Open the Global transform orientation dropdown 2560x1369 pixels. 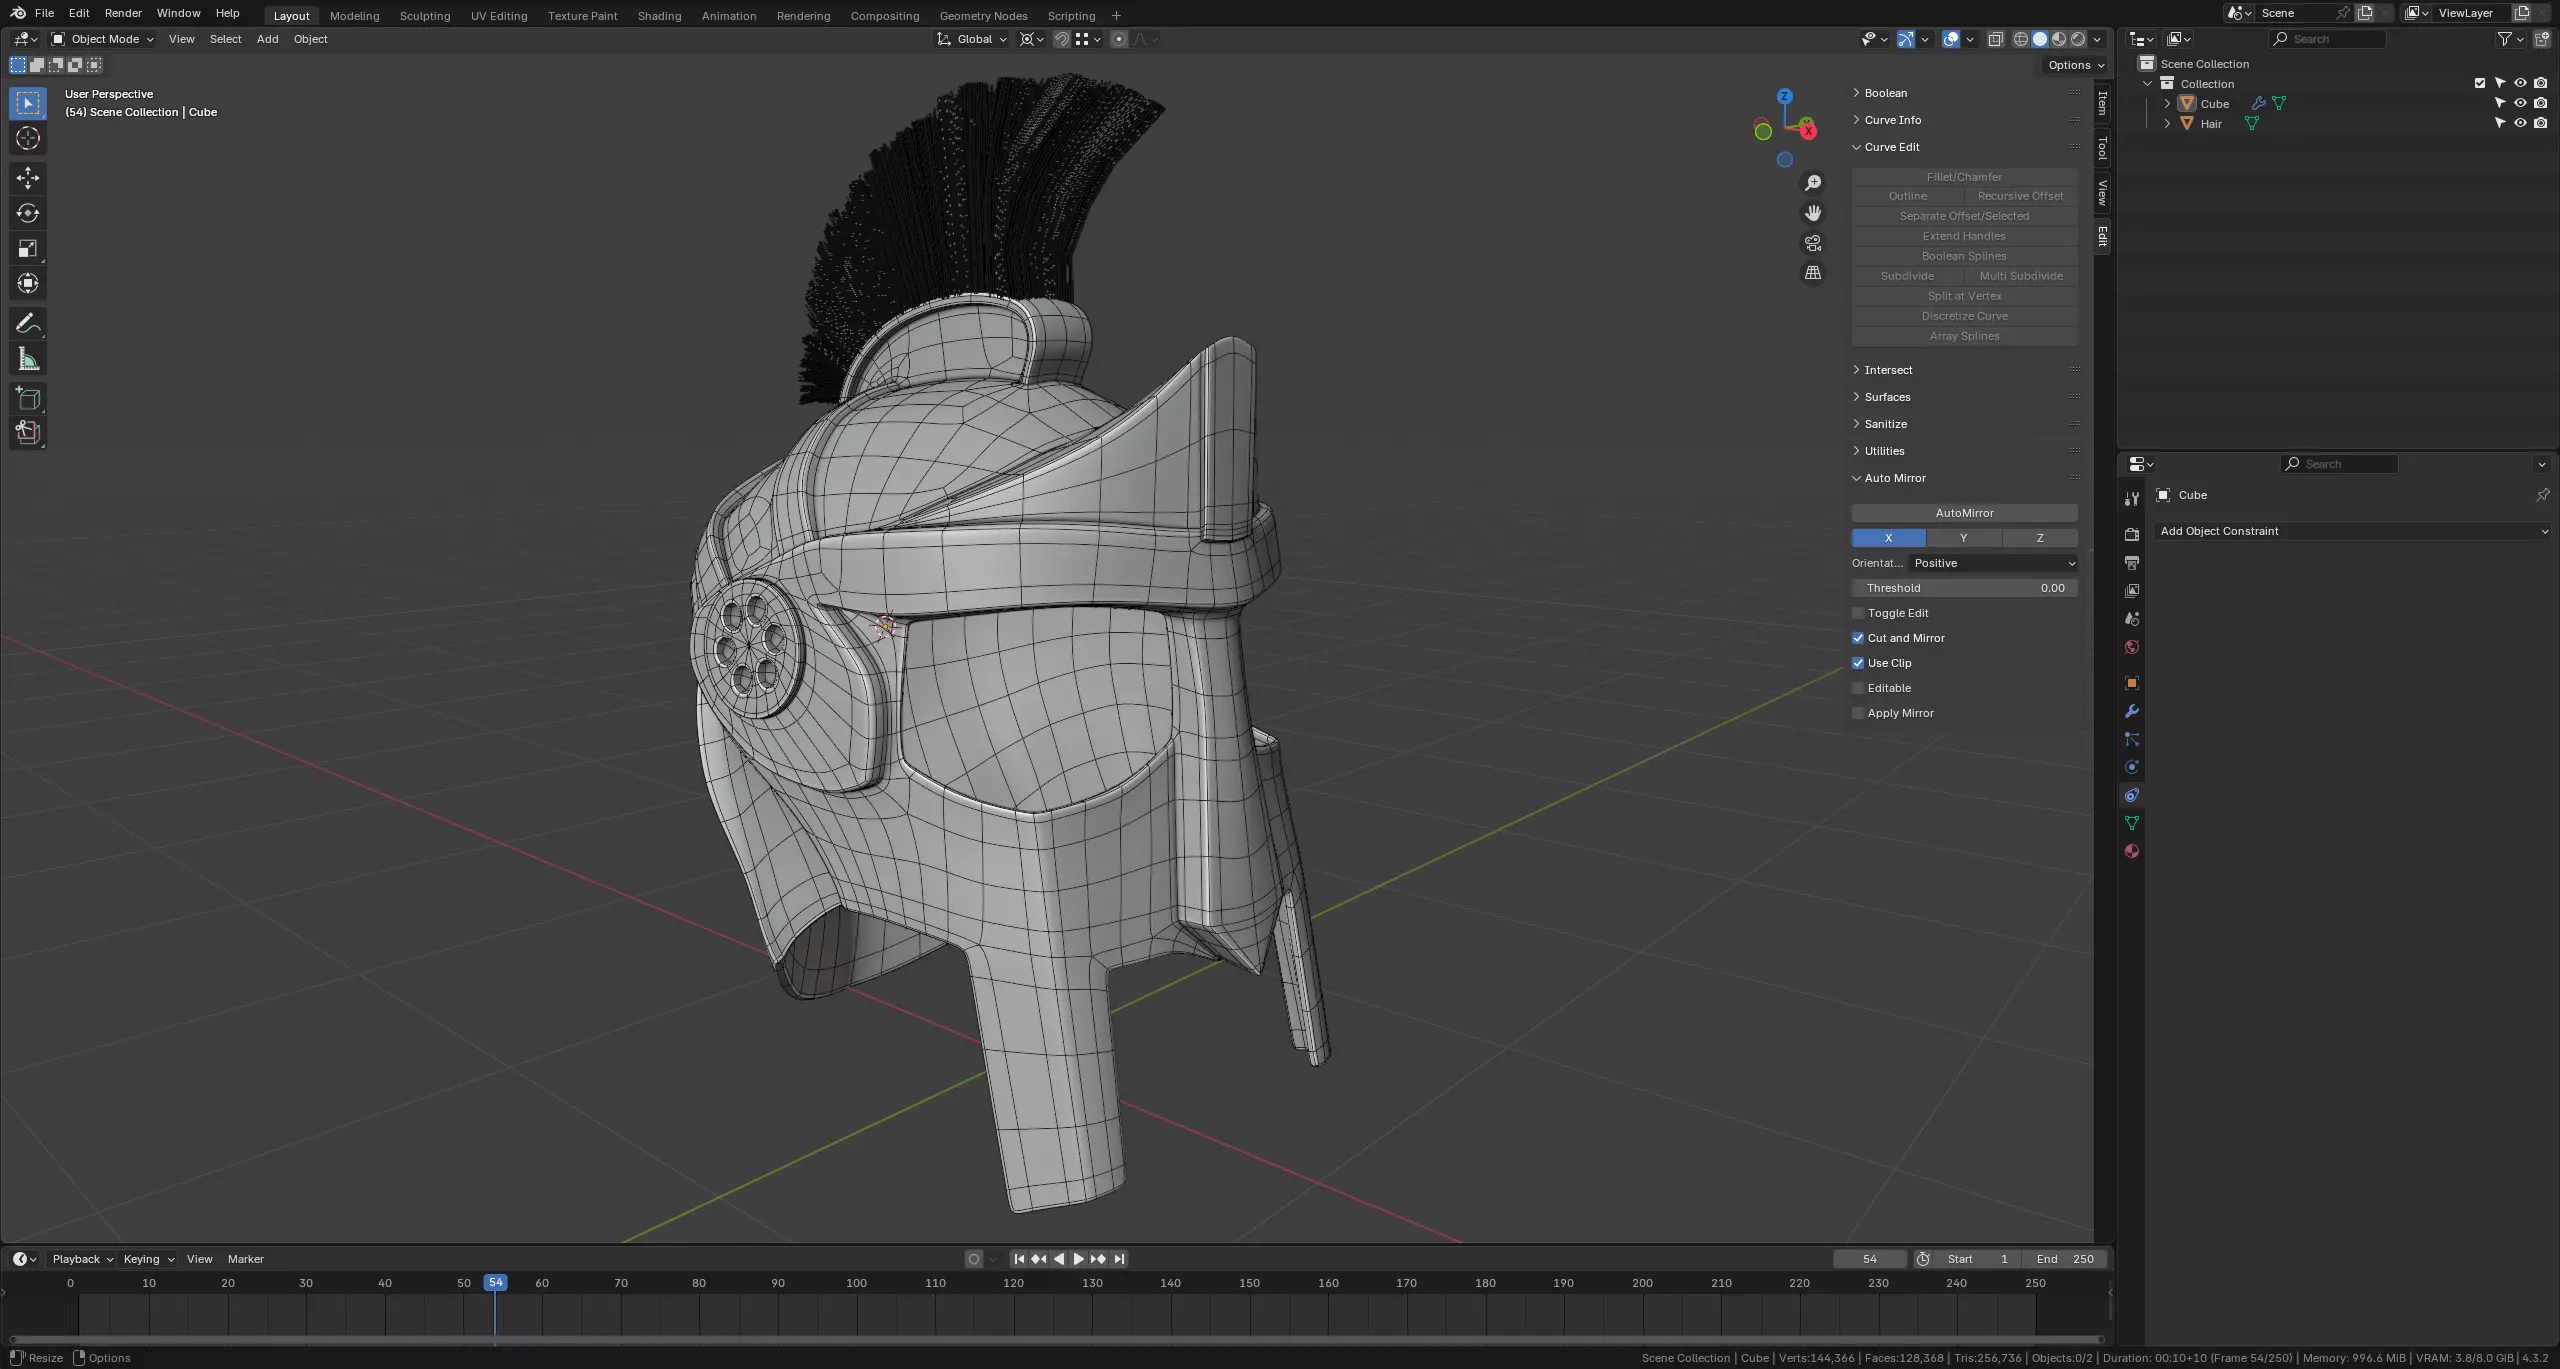click(972, 39)
